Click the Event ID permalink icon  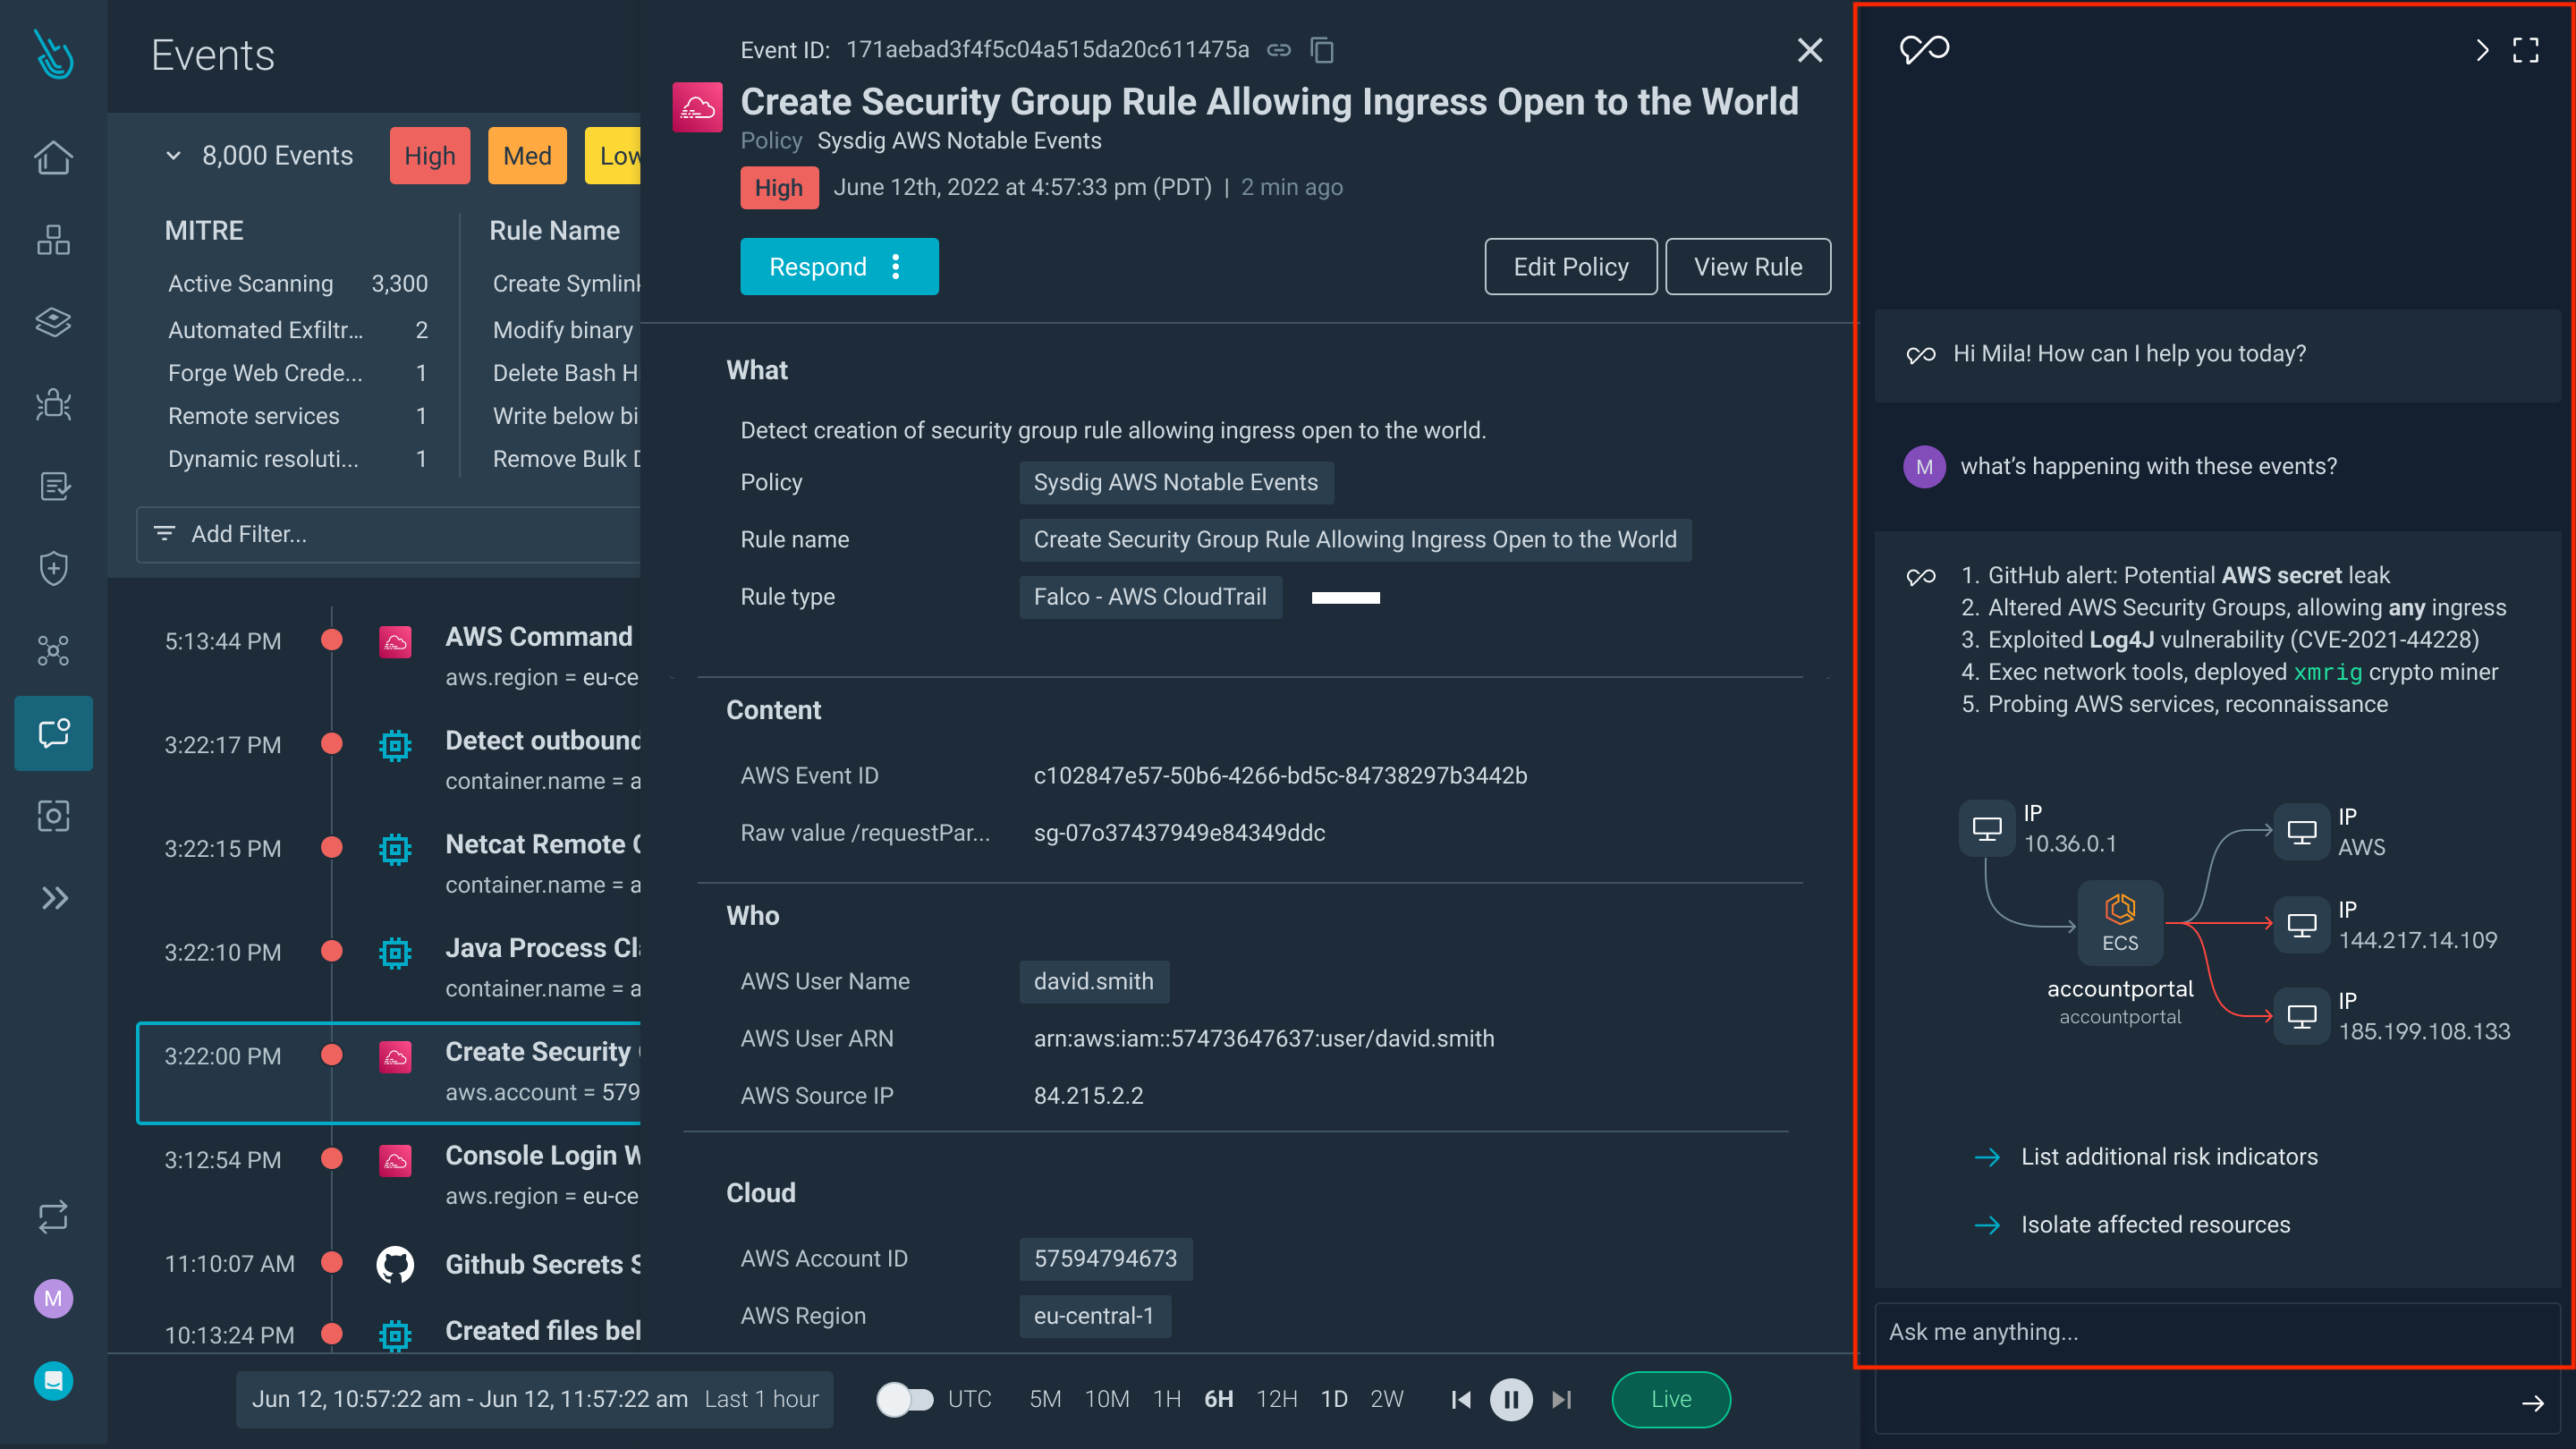click(x=1278, y=50)
